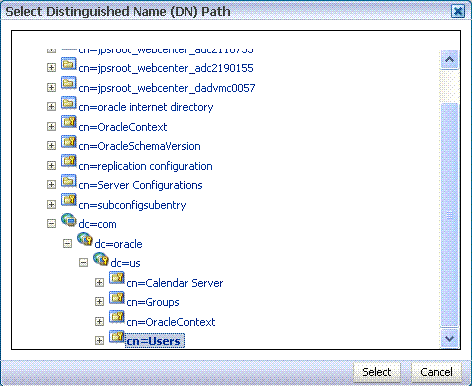Collapse the dc=oracle node
This screenshot has height=386, width=472.
tap(67, 244)
